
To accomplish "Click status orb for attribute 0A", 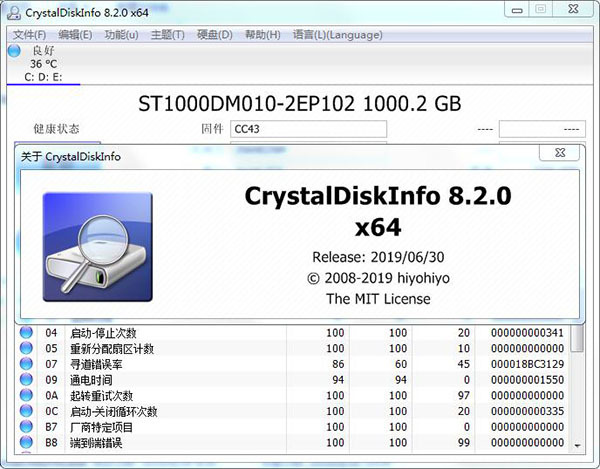I will pyautogui.click(x=26, y=395).
